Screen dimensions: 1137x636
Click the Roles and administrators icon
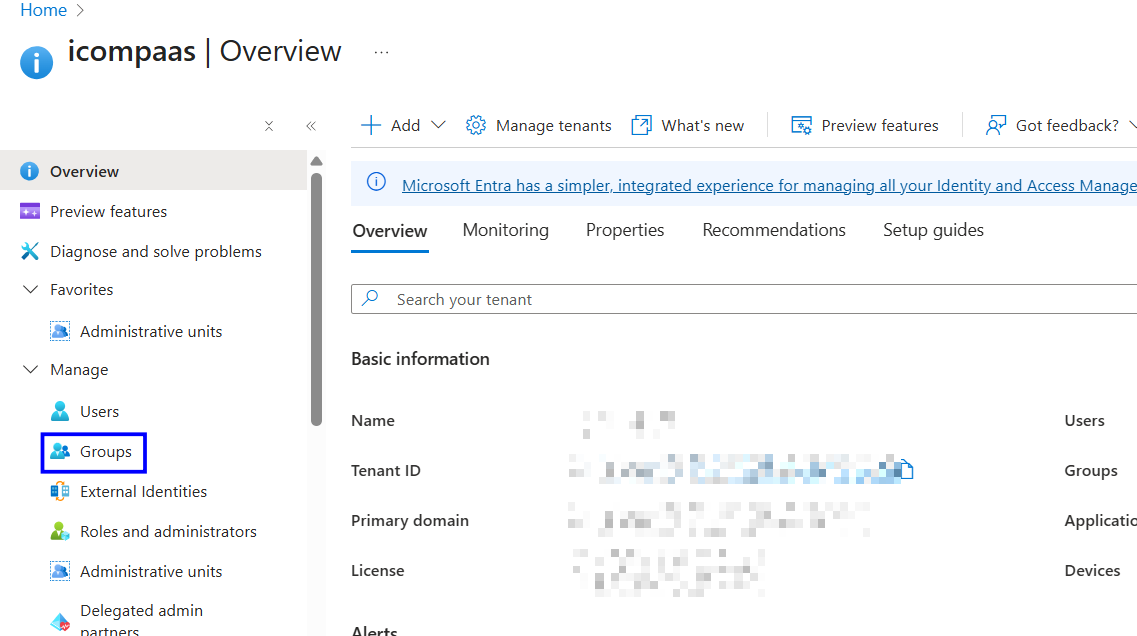click(59, 531)
